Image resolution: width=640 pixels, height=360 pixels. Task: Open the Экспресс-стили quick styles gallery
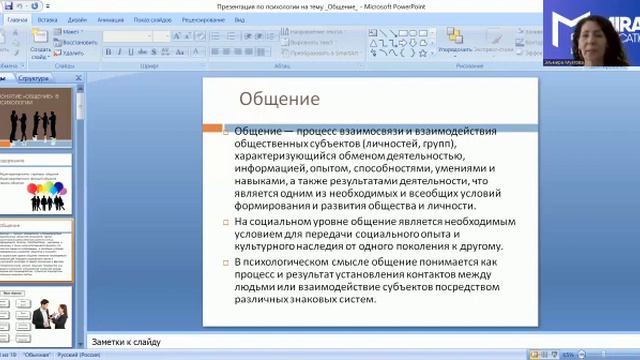tap(493, 41)
